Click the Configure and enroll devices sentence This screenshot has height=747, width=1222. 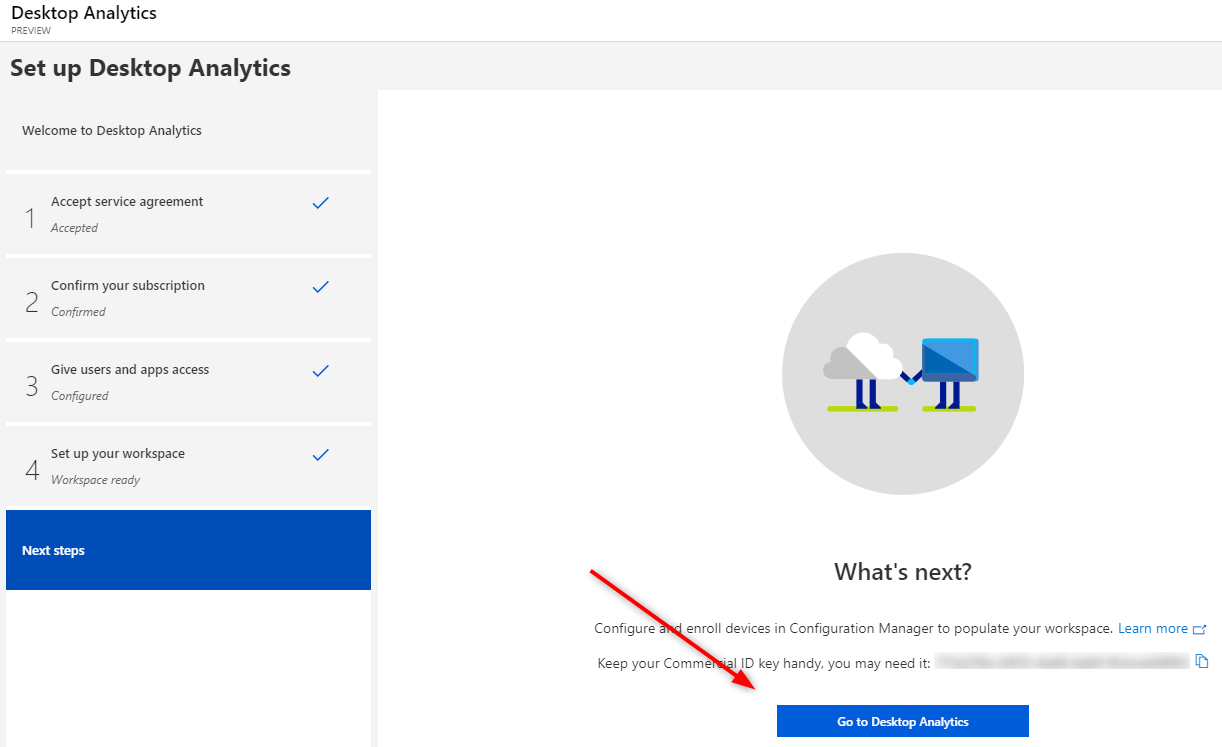(x=853, y=629)
